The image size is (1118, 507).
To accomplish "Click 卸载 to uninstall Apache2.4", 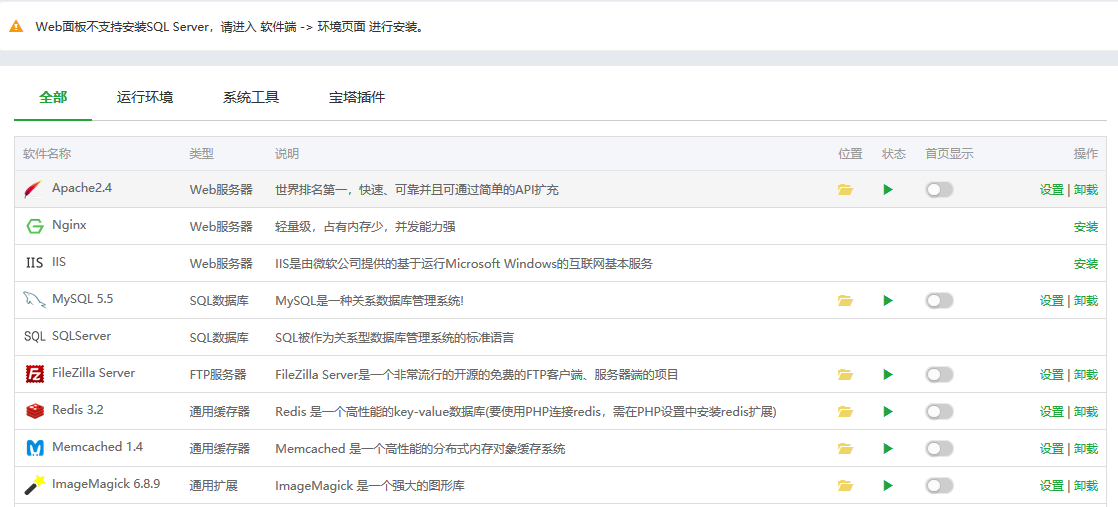I will click(x=1086, y=190).
